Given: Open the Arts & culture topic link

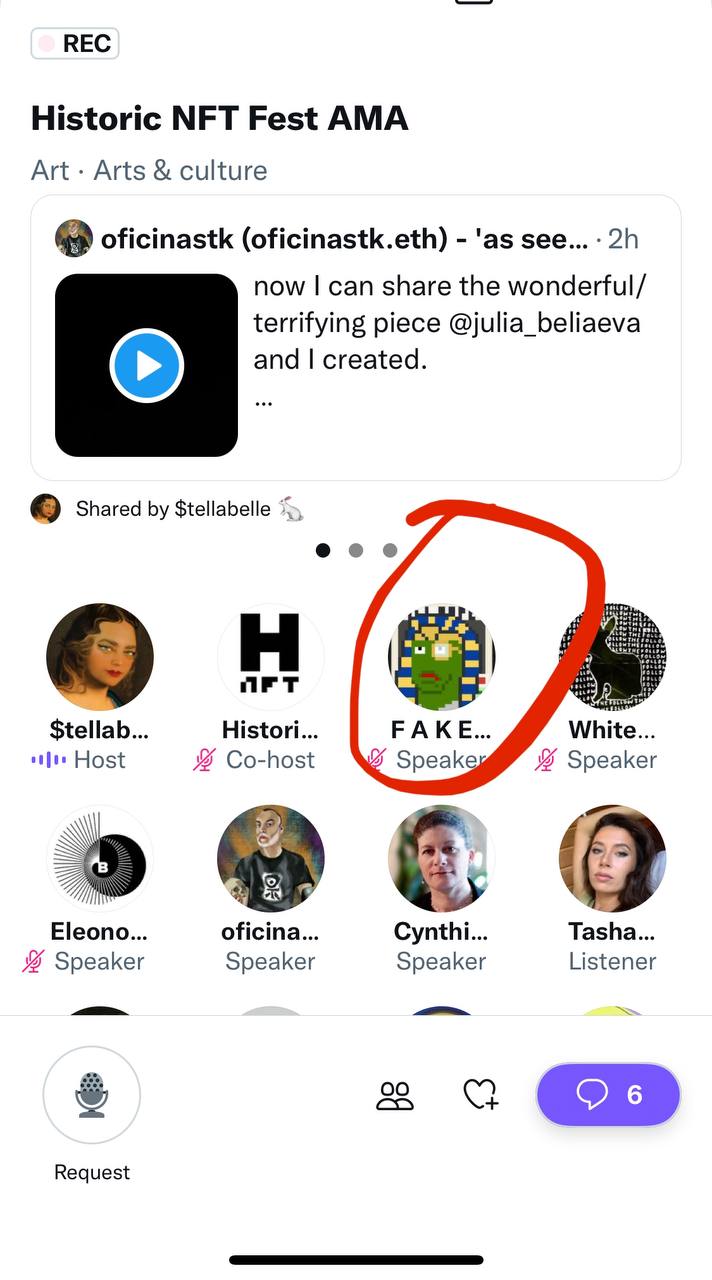Looking at the screenshot, I should (180, 170).
